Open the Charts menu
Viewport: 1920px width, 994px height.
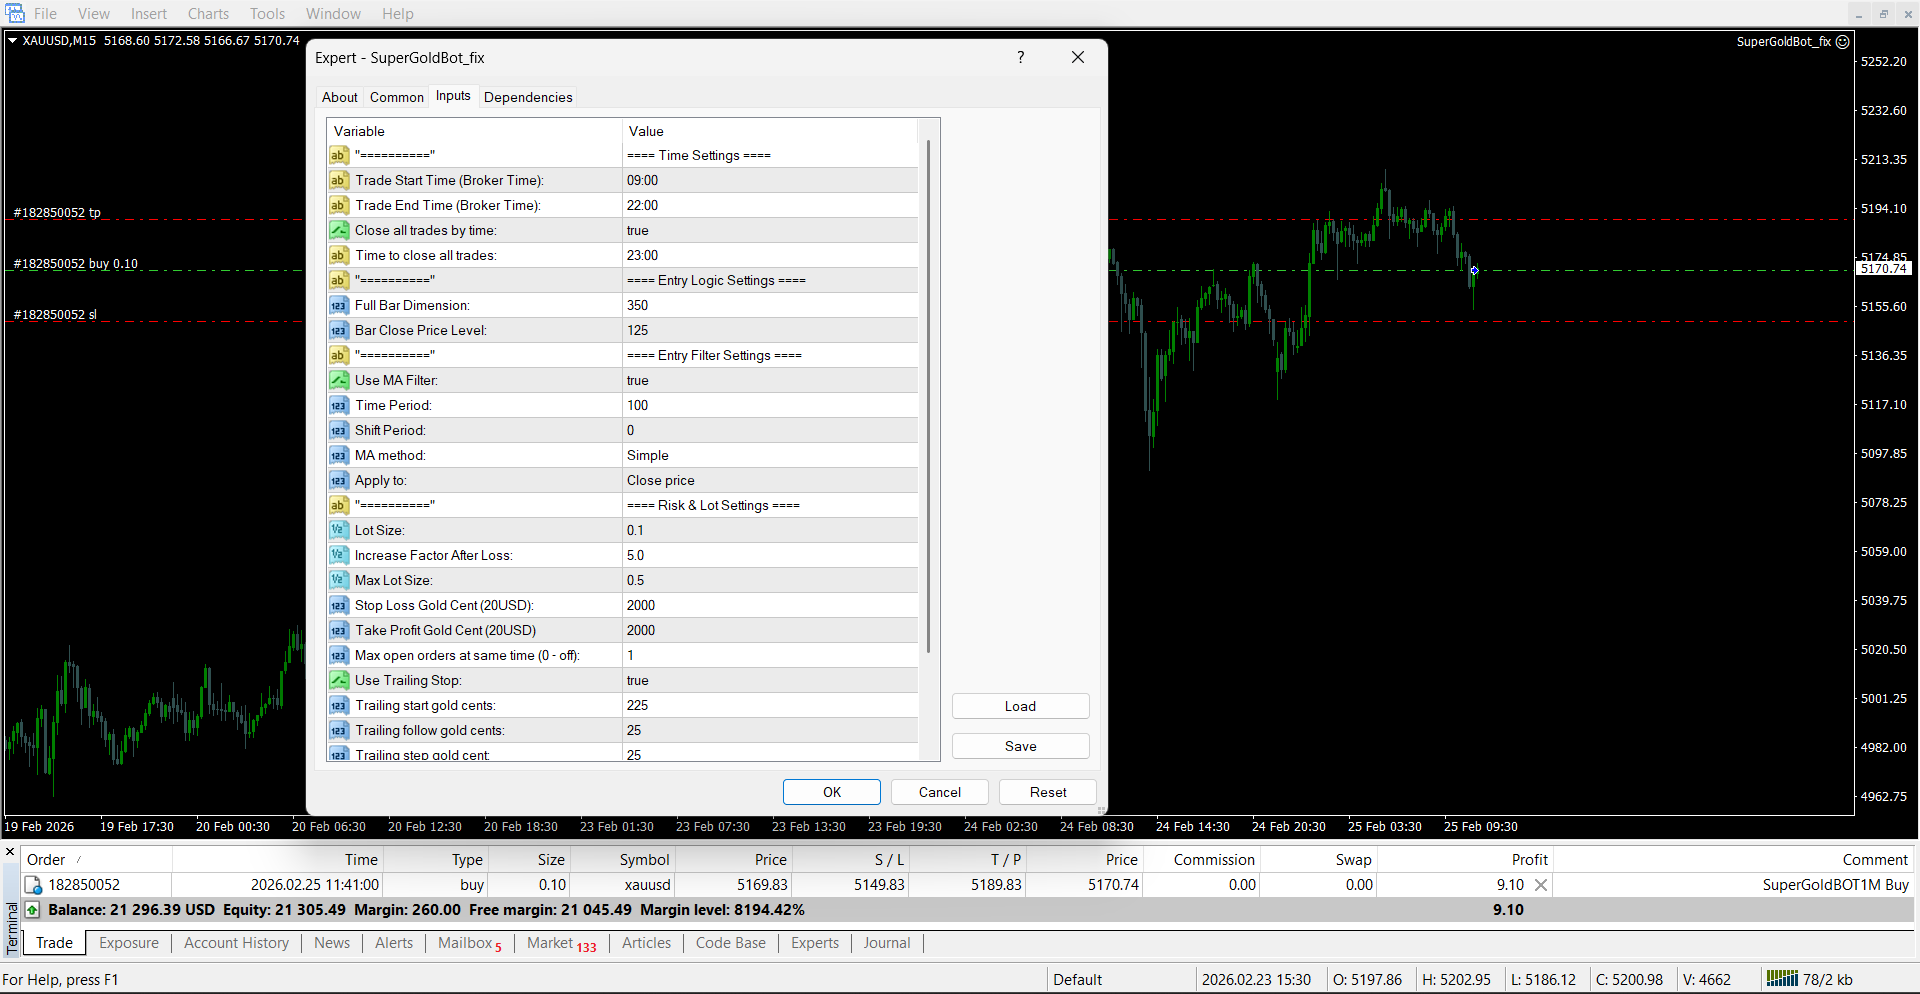pos(208,14)
